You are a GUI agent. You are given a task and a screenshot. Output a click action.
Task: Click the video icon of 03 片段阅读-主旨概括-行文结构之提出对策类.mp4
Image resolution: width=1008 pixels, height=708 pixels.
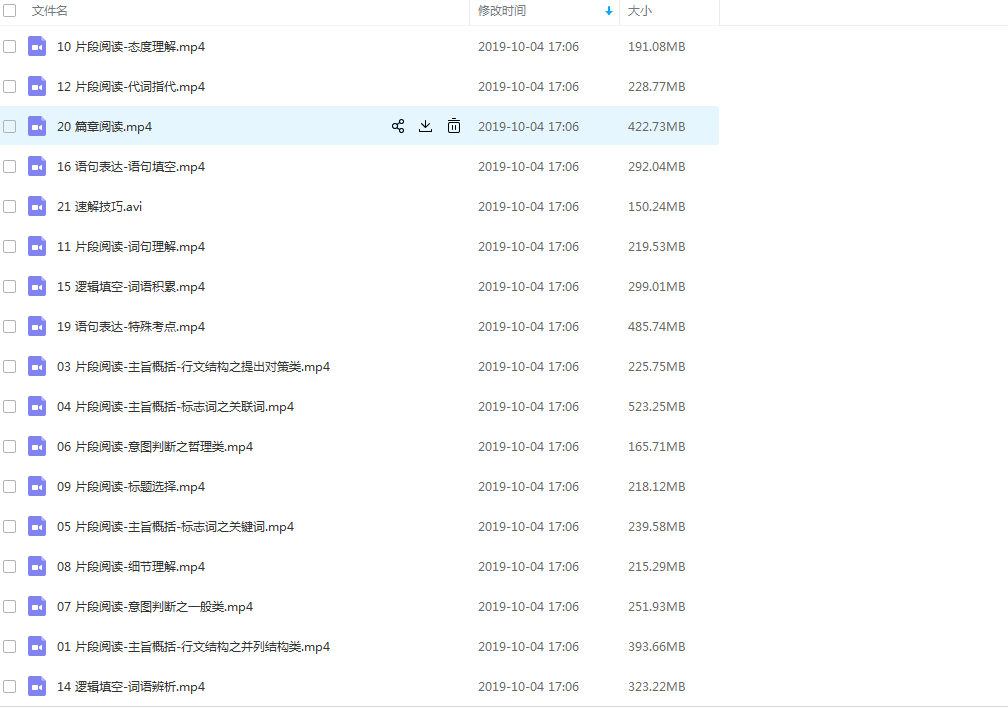[x=37, y=366]
